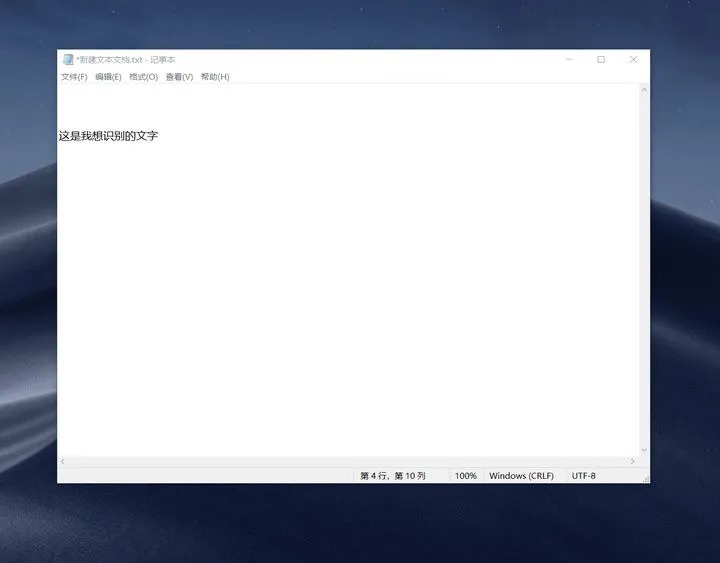The image size is (720, 563).
Task: Click the vertical scrollbar up arrow
Action: (644, 90)
